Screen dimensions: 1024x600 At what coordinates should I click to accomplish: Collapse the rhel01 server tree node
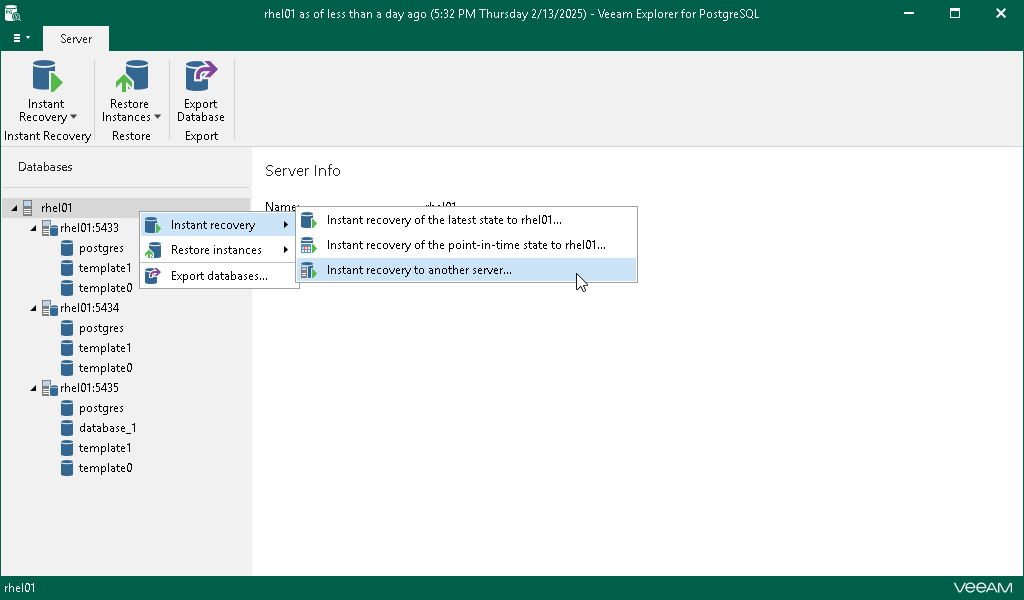pos(14,208)
